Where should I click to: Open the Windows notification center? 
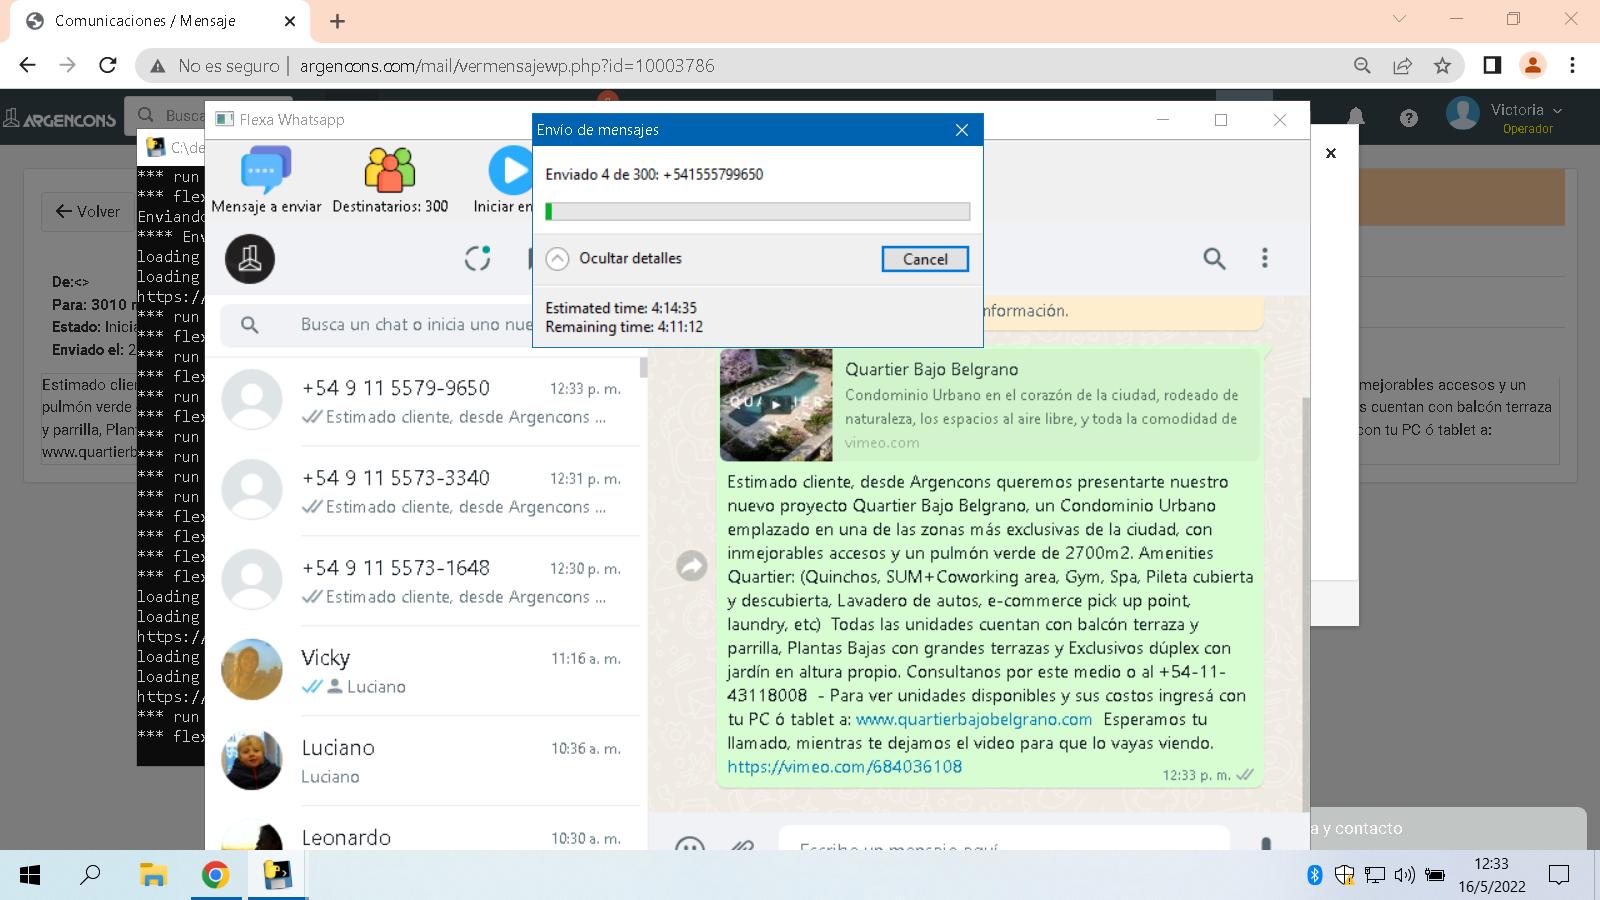coord(1558,875)
